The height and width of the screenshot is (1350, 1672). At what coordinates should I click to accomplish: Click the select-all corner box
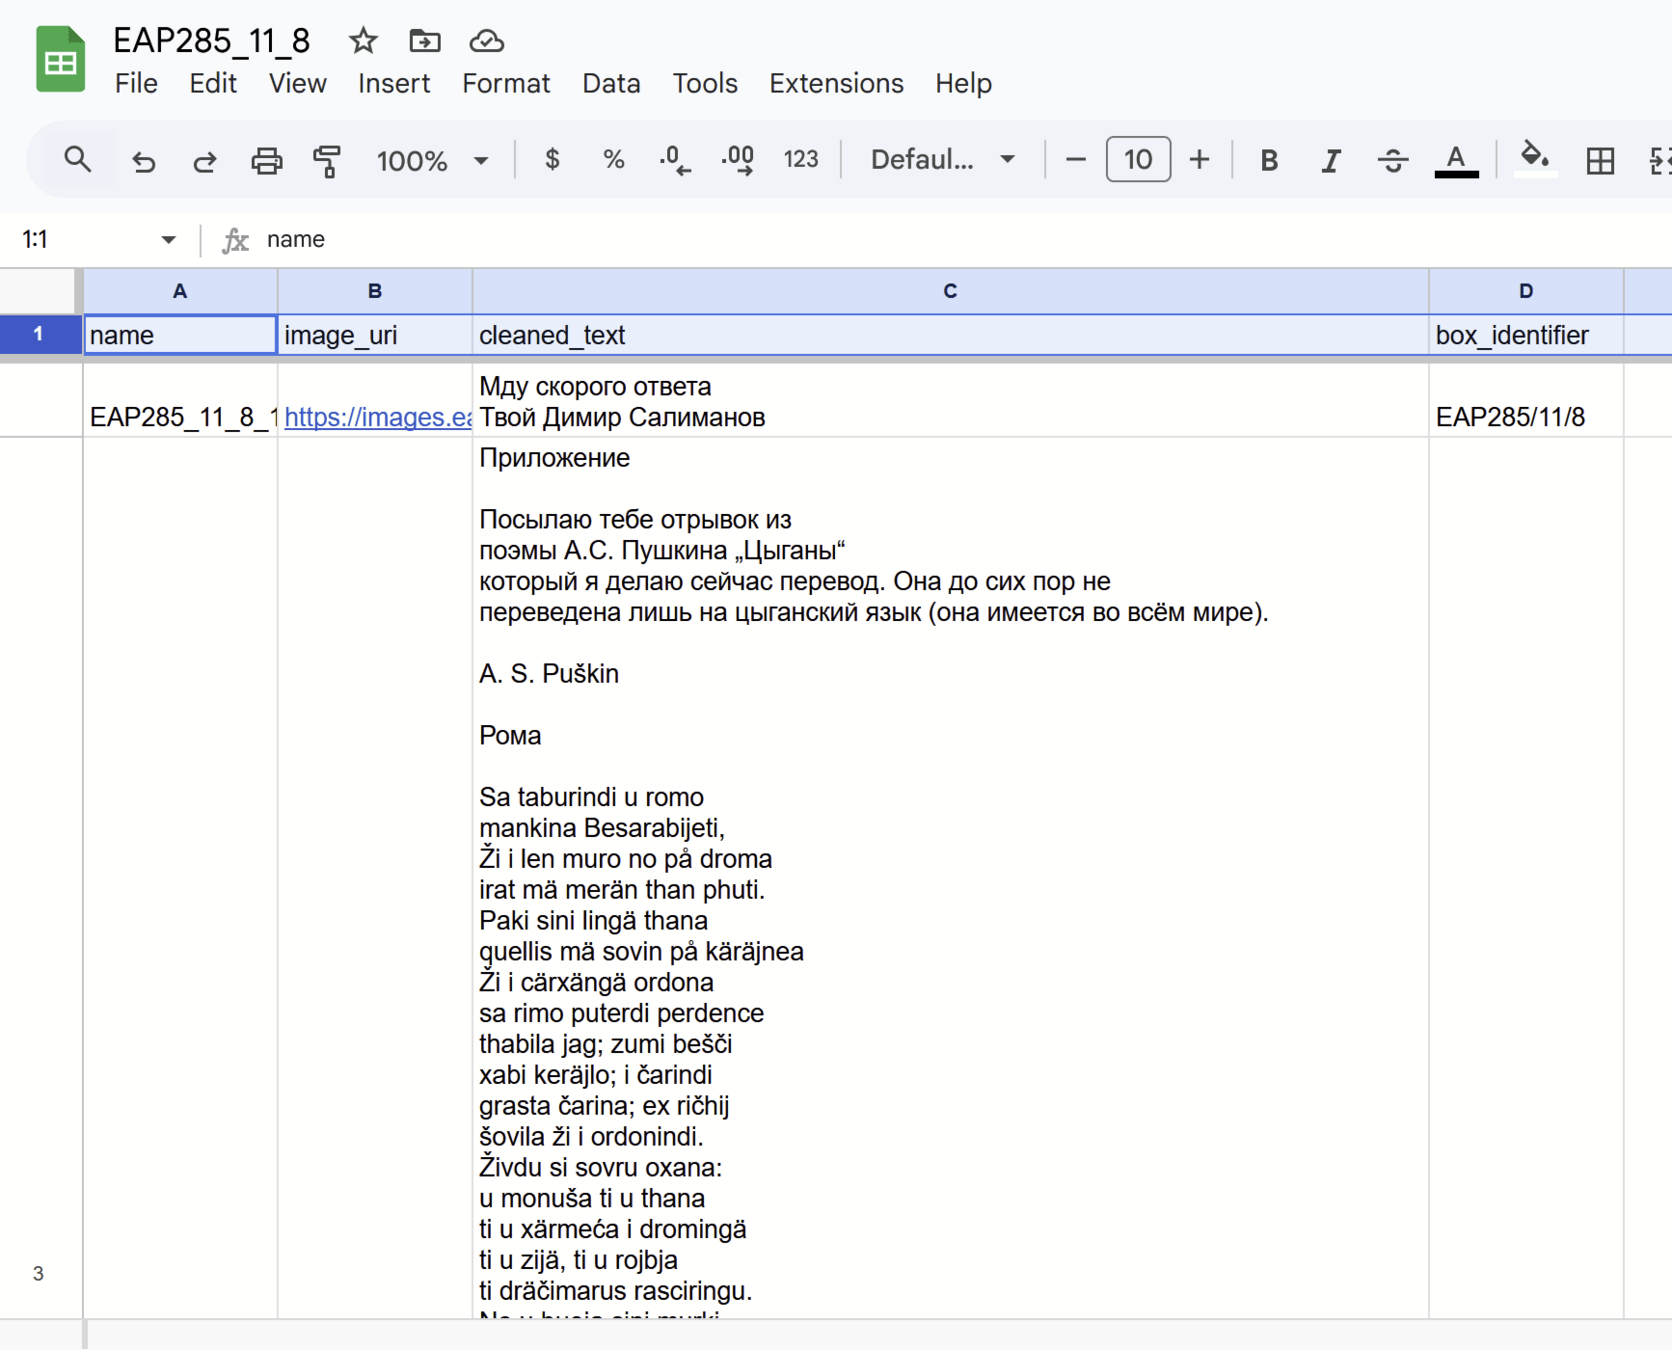[39, 291]
